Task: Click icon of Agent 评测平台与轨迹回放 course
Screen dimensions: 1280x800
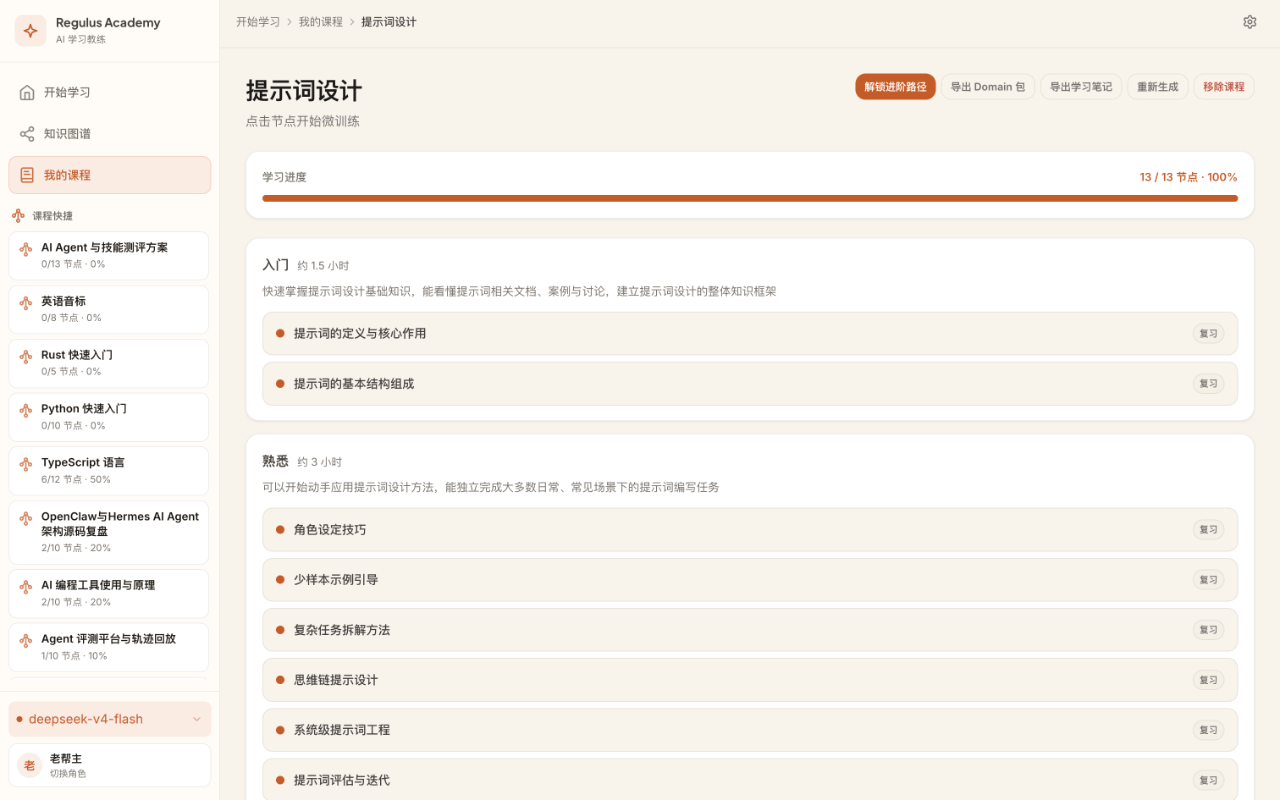Action: 26,641
